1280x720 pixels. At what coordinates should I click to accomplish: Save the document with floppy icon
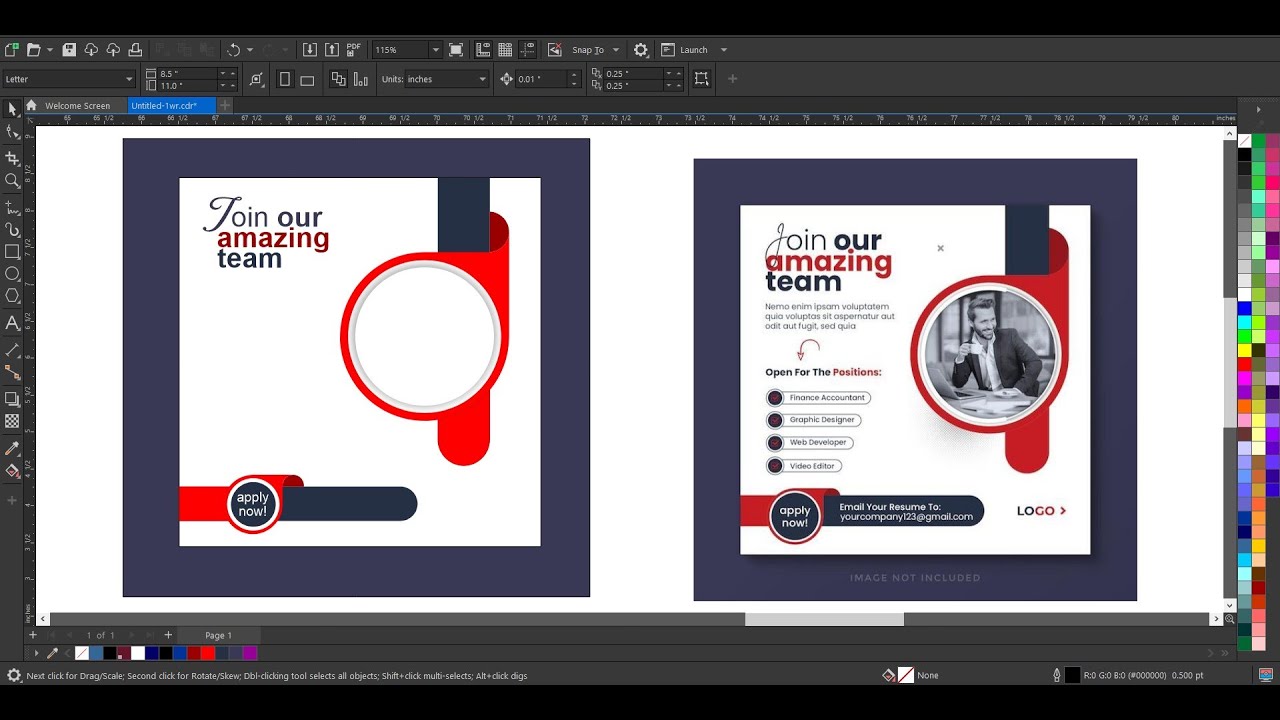click(x=69, y=49)
